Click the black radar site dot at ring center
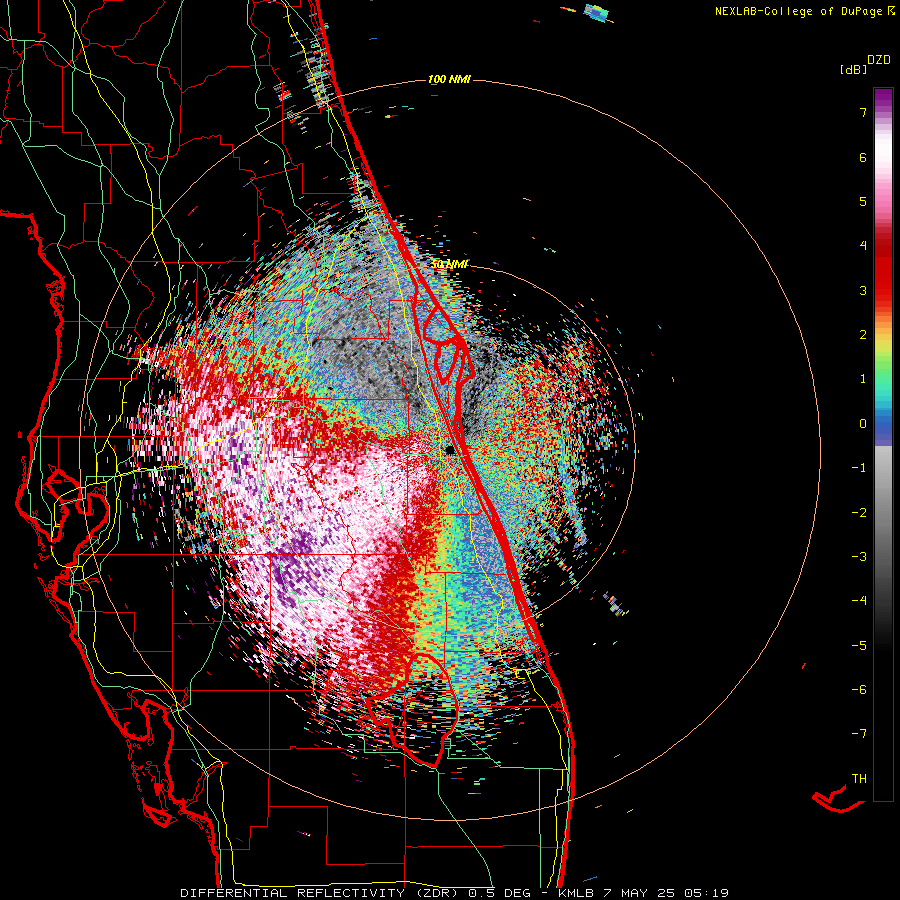The width and height of the screenshot is (900, 900). (450, 450)
